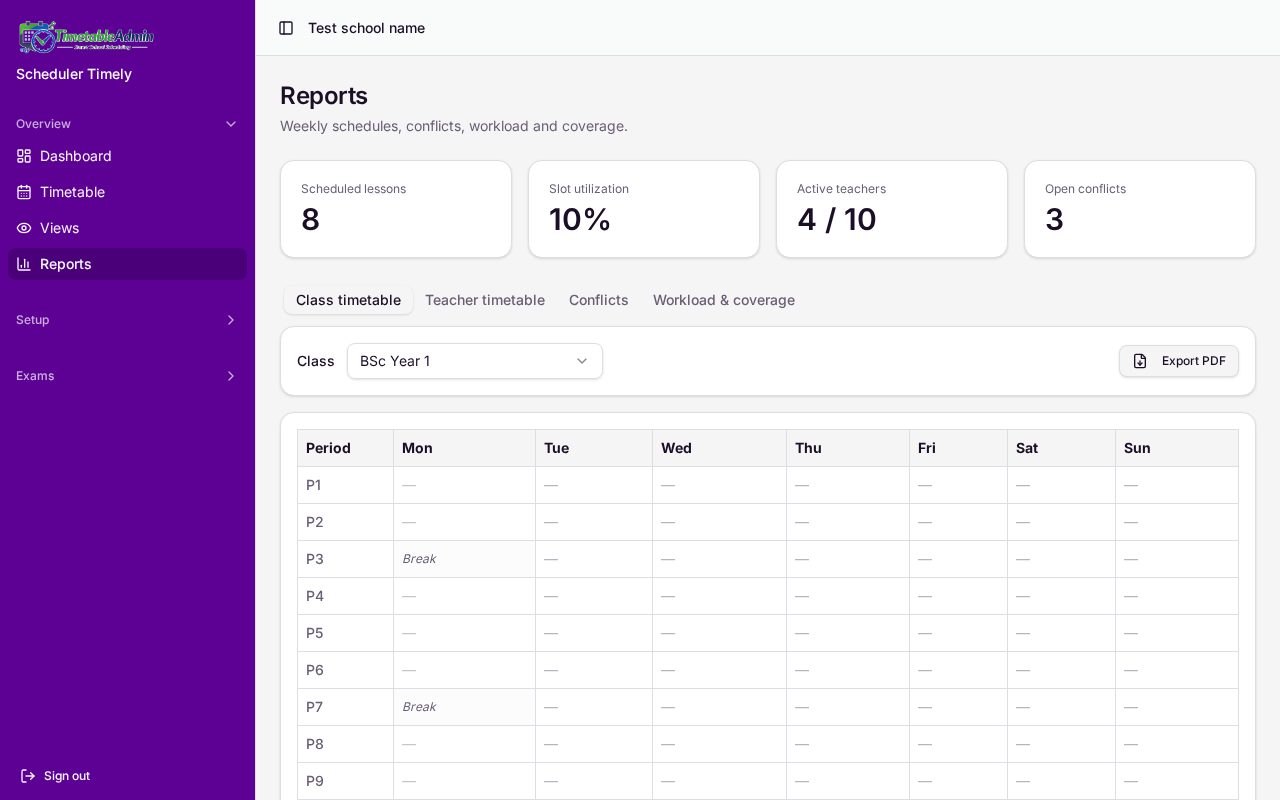Click Sign out
The image size is (1280, 800).
(55, 776)
